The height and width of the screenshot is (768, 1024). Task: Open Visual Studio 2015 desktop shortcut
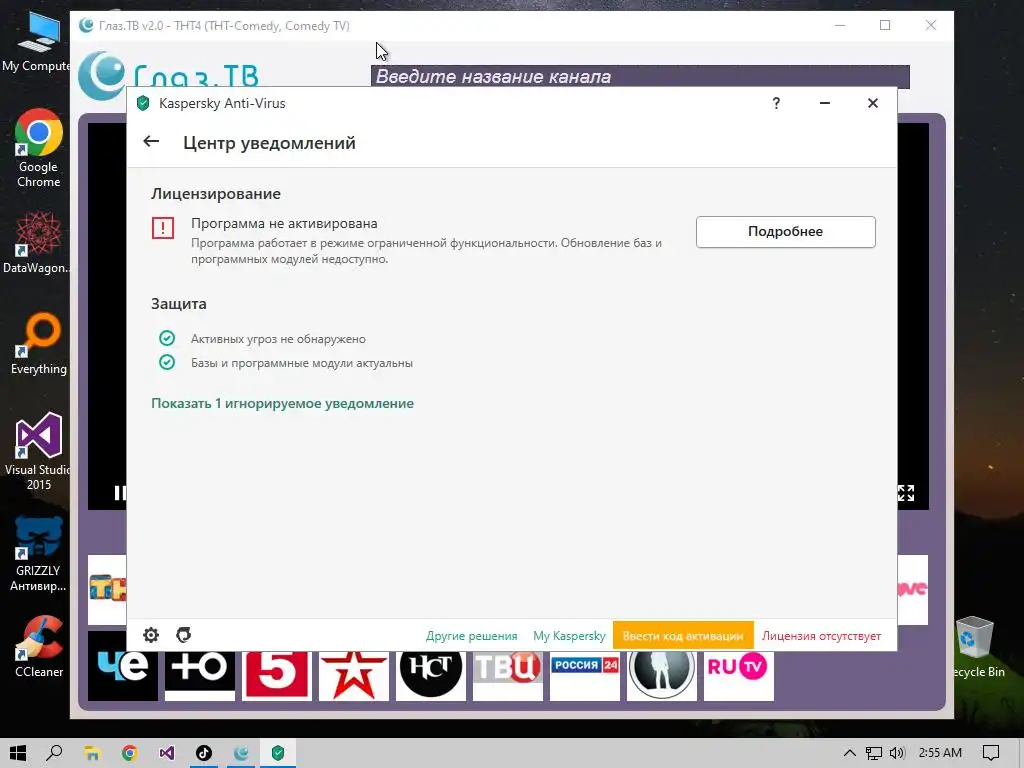(39, 452)
